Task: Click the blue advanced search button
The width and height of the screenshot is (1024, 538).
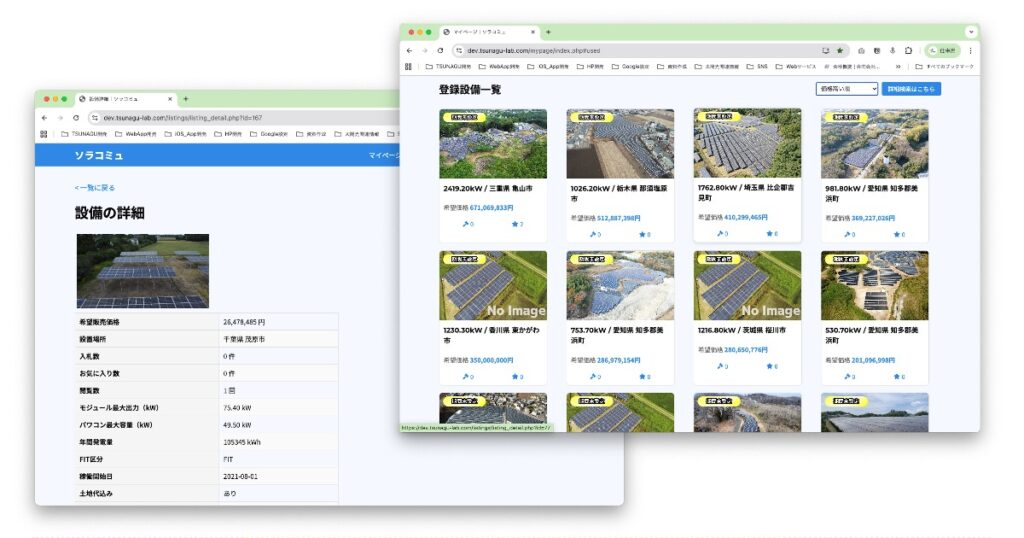Action: [x=911, y=89]
